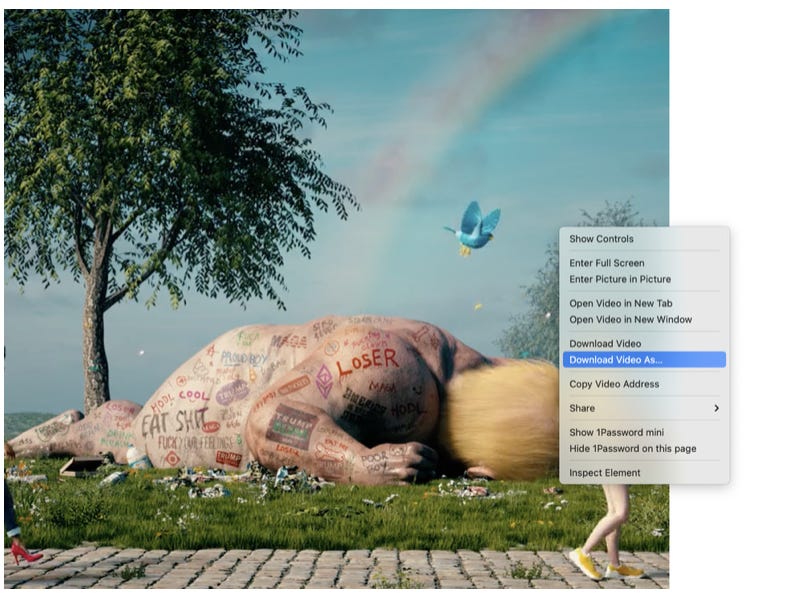The height and width of the screenshot is (600, 804).
Task: Click the video frame on the blue bird
Action: tap(474, 228)
